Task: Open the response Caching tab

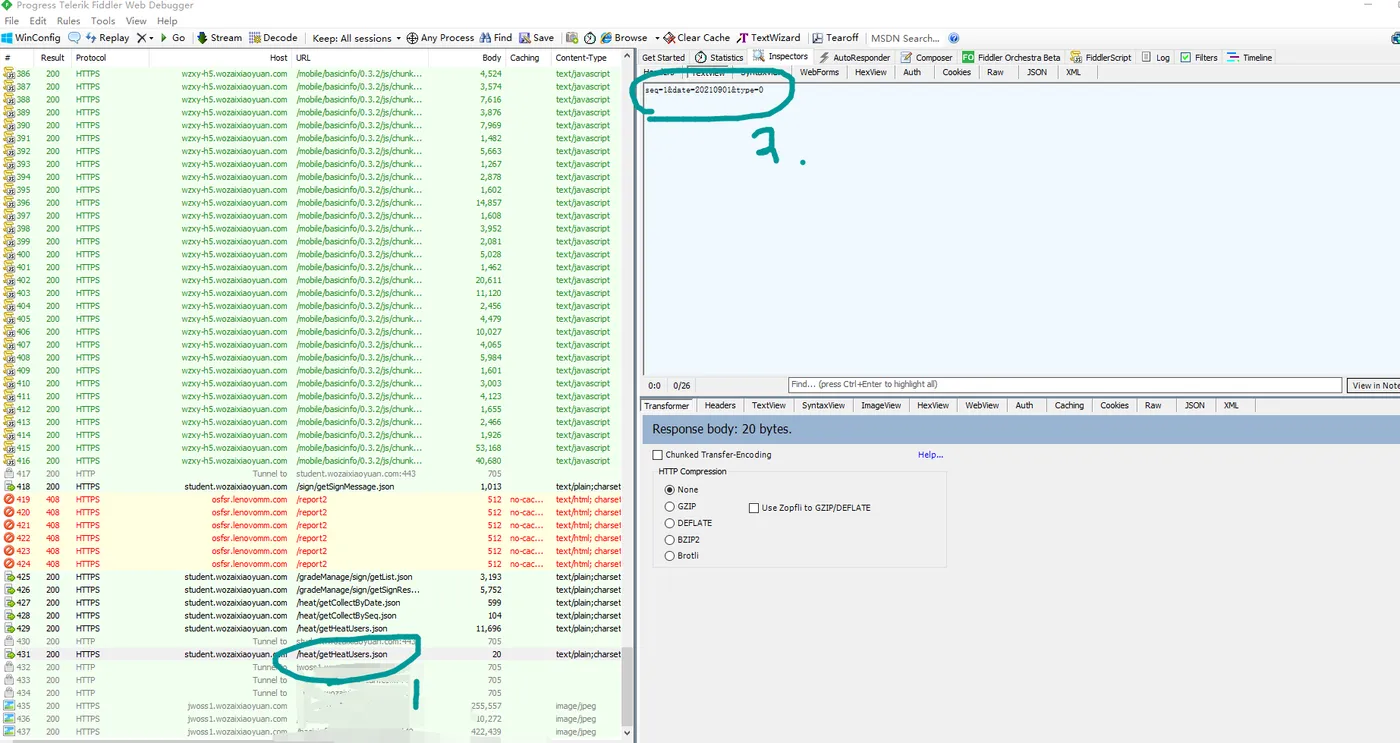Action: (1069, 405)
